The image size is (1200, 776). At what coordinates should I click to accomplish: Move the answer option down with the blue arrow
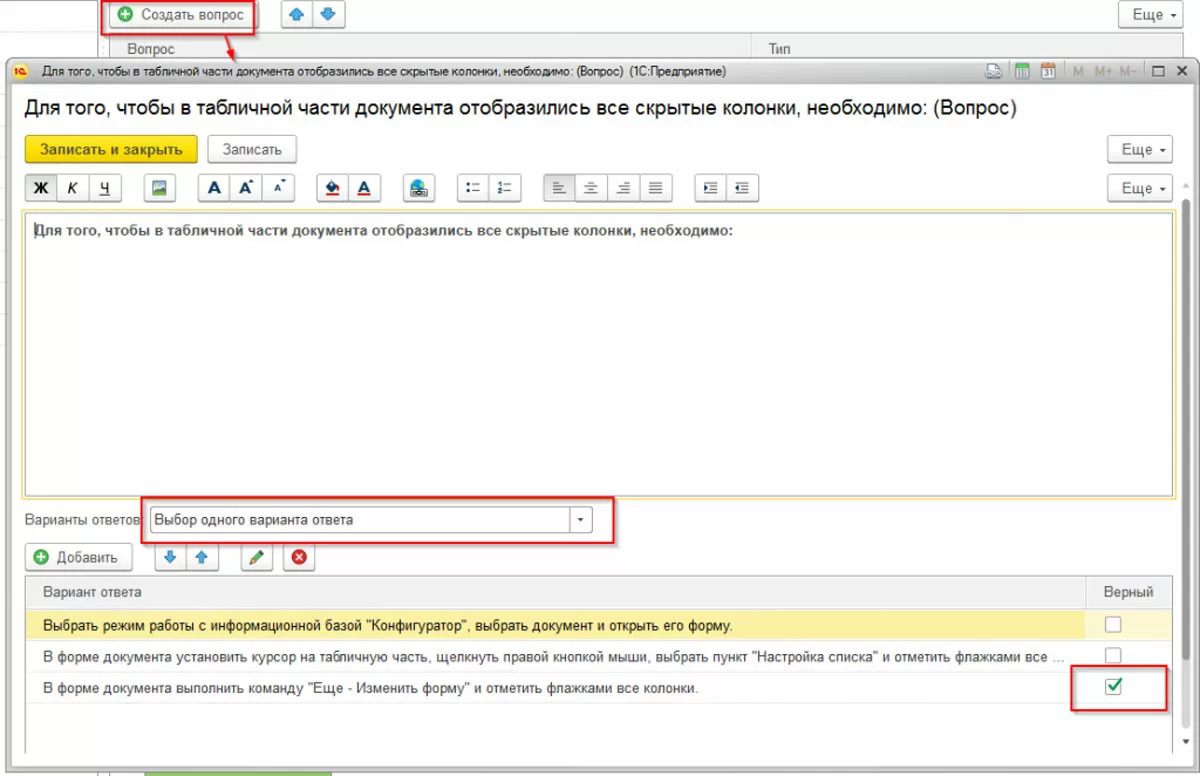point(170,558)
